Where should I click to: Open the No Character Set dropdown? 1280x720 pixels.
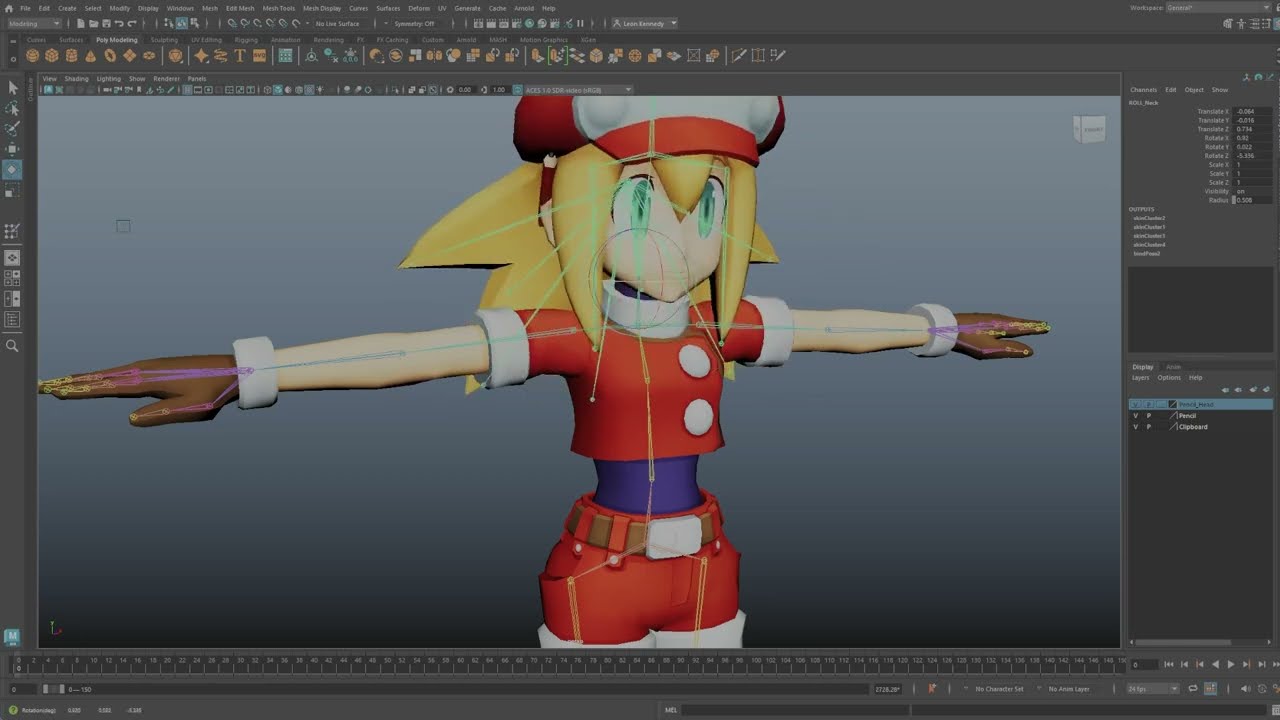[994, 689]
